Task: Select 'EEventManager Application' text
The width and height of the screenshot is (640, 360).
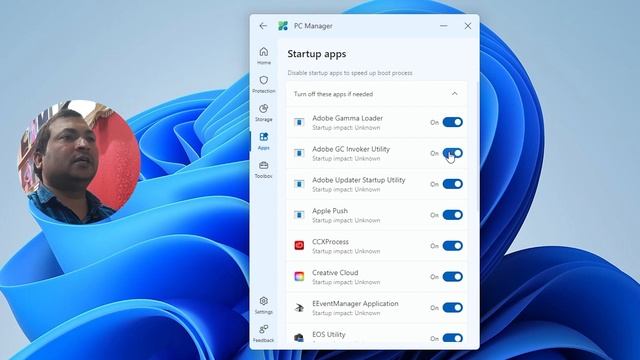Action: 355,304
